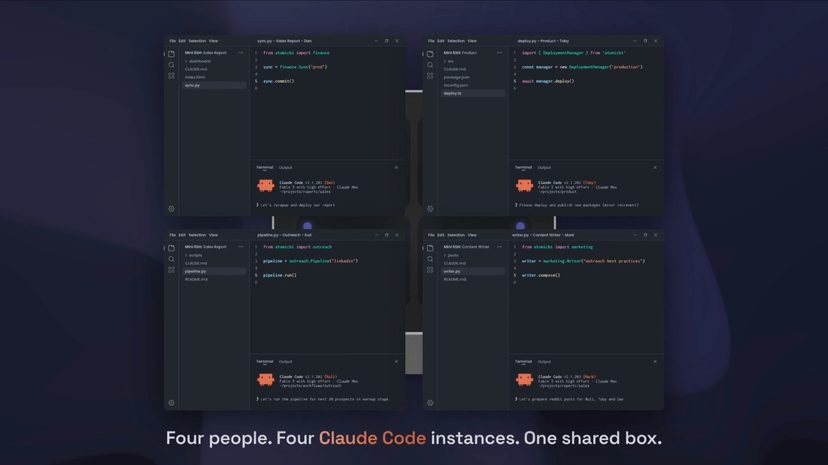Expand the posts folder
Image resolution: width=828 pixels, height=465 pixels.
(451, 255)
